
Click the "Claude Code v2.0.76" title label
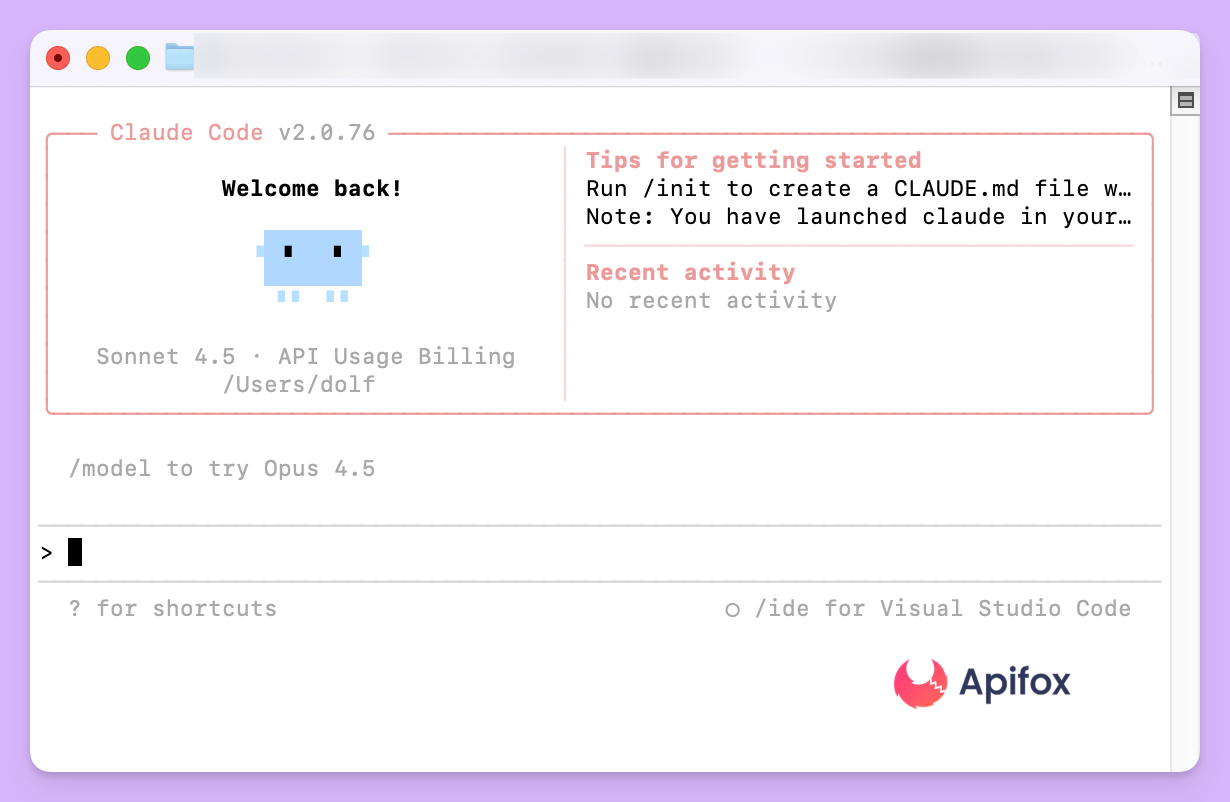[x=242, y=132]
